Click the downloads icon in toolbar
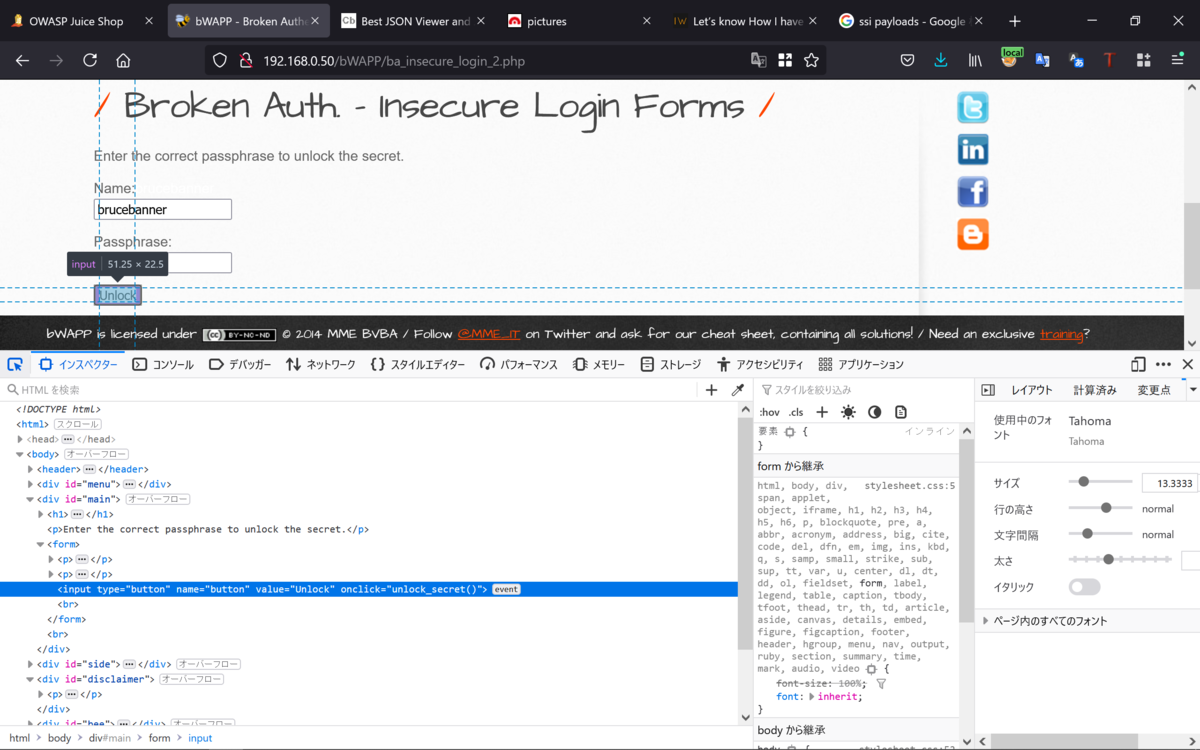The image size is (1200, 750). pyautogui.click(x=940, y=60)
